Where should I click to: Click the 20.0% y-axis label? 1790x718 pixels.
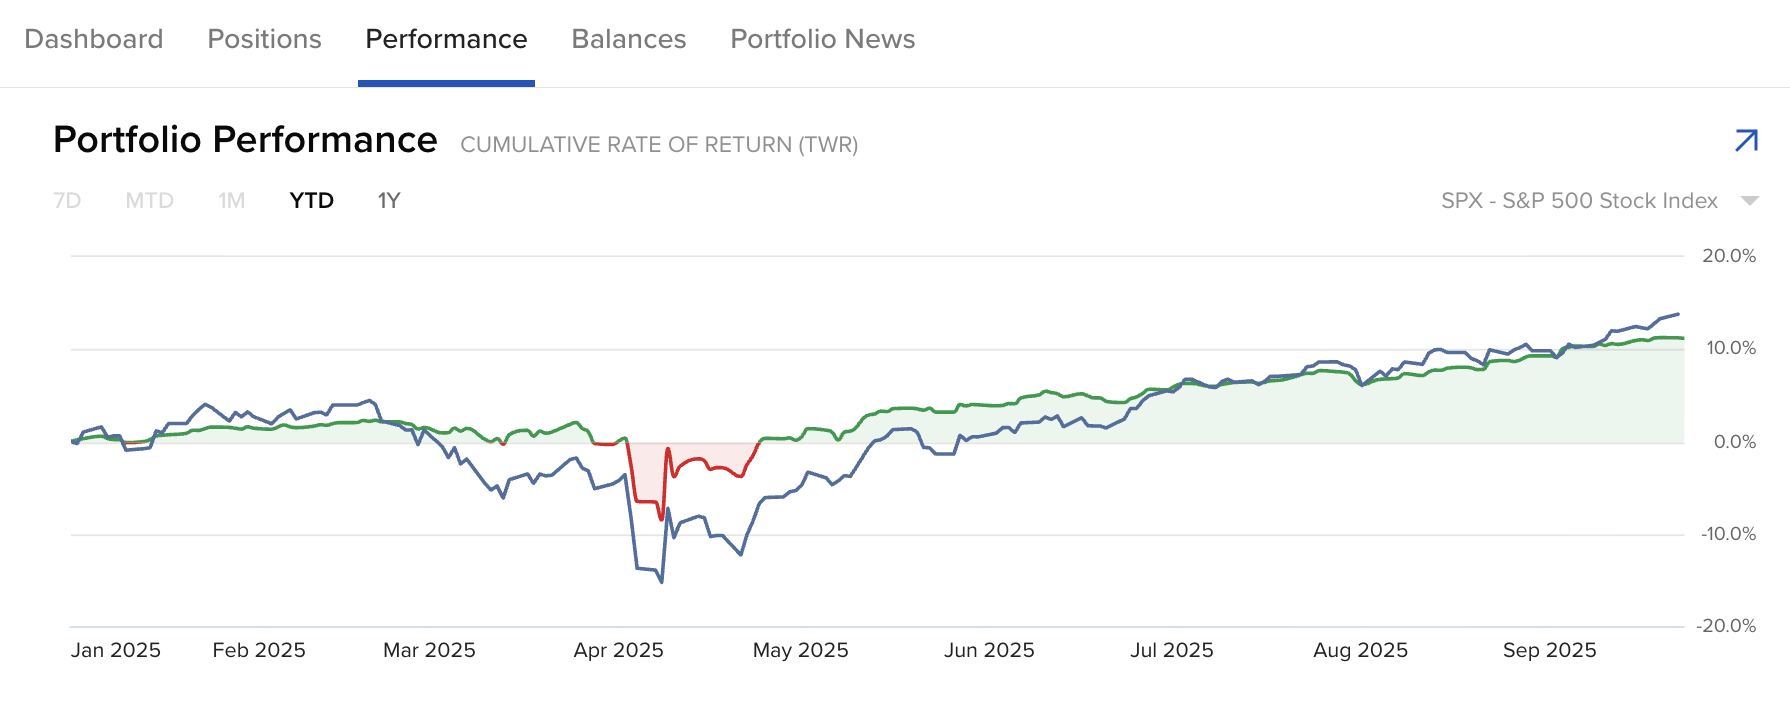point(1728,256)
